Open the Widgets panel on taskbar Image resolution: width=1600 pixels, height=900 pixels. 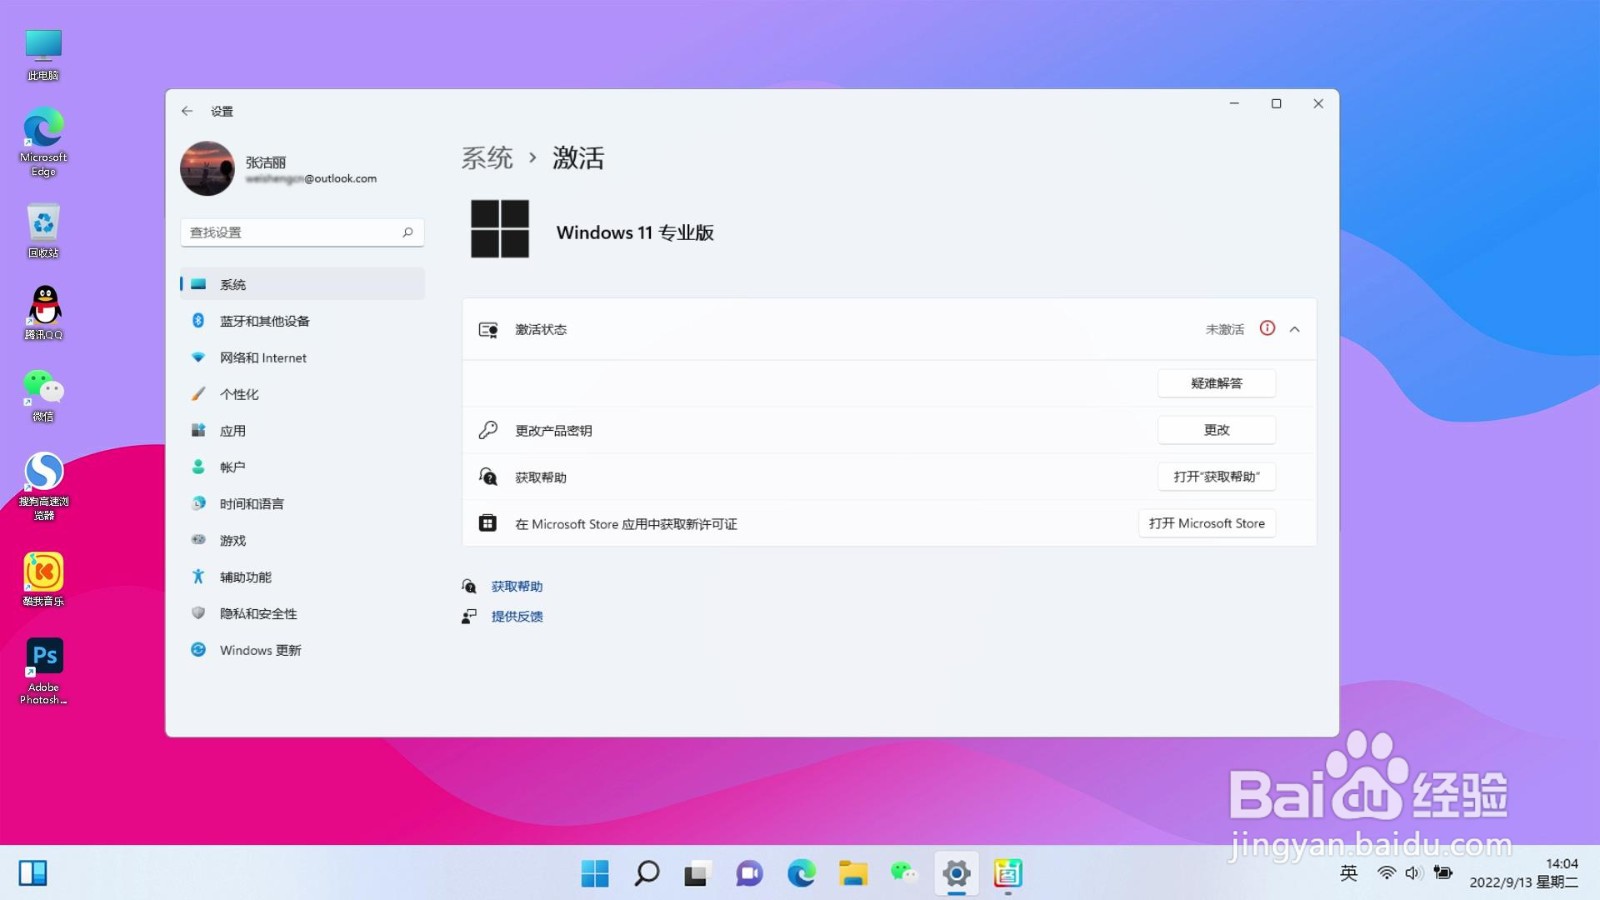[x=33, y=873]
